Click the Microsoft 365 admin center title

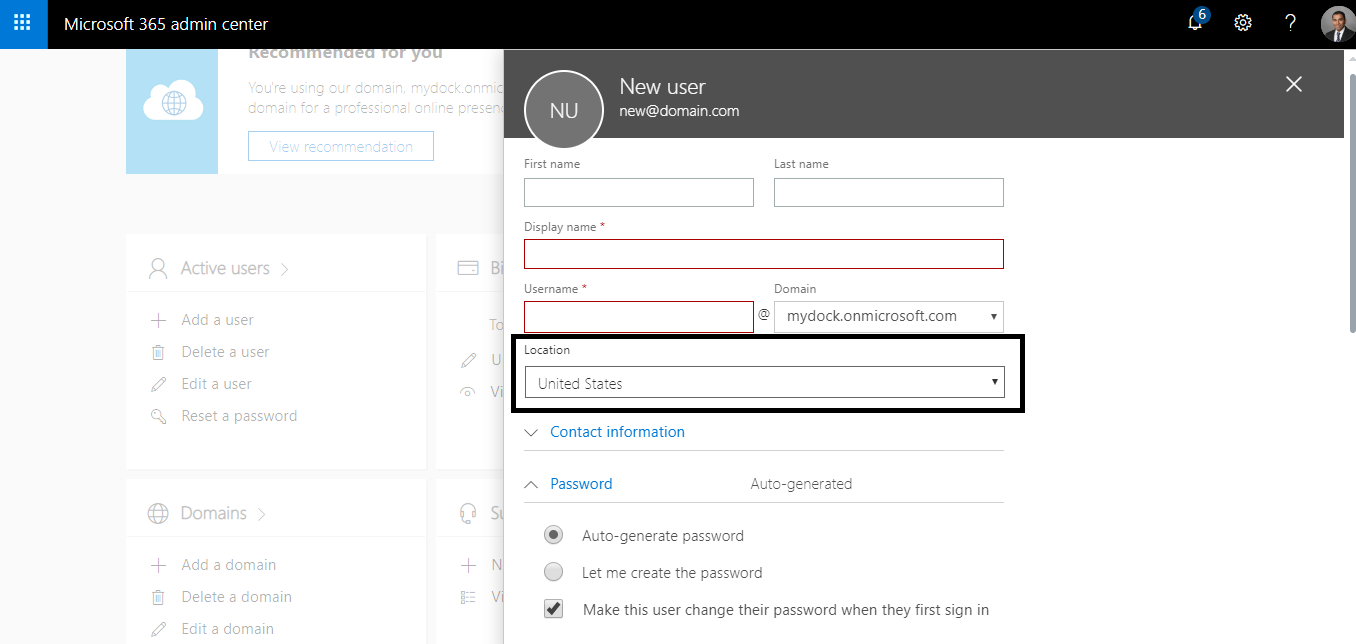click(x=166, y=24)
